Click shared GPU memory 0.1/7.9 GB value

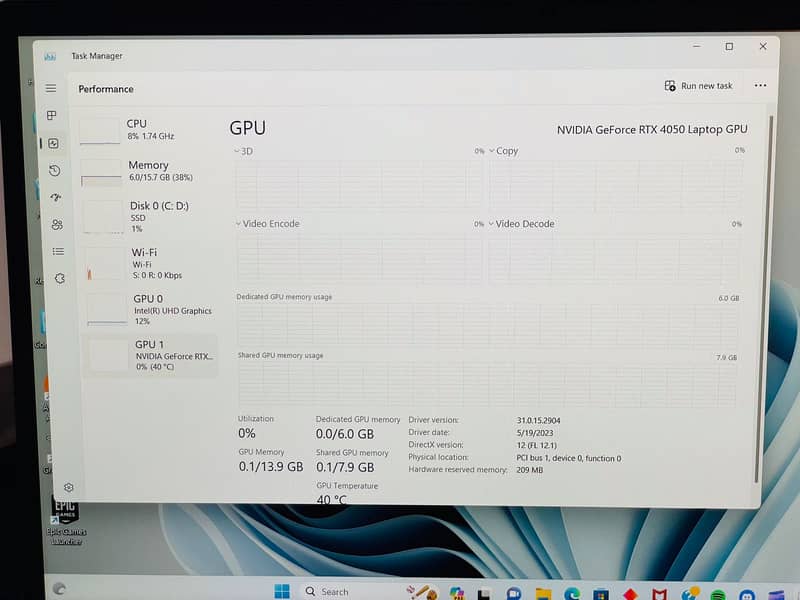click(345, 467)
